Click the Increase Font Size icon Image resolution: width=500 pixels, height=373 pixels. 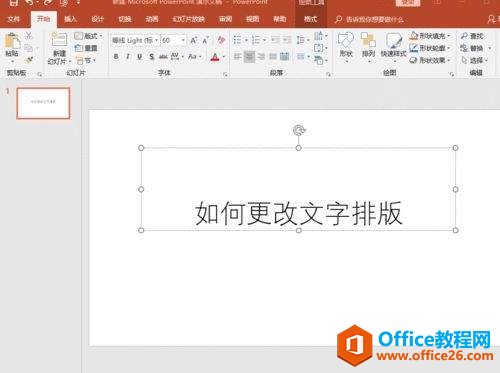click(x=194, y=41)
